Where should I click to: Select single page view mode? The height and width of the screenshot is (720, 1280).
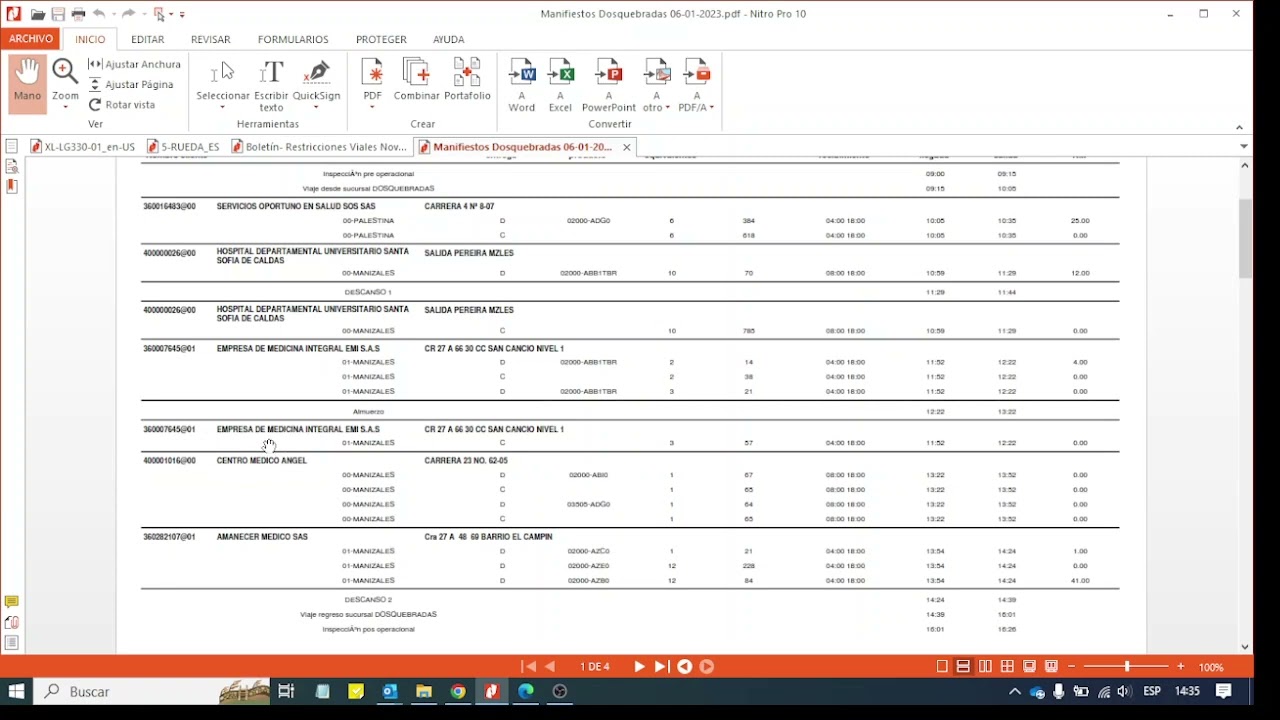click(942, 666)
